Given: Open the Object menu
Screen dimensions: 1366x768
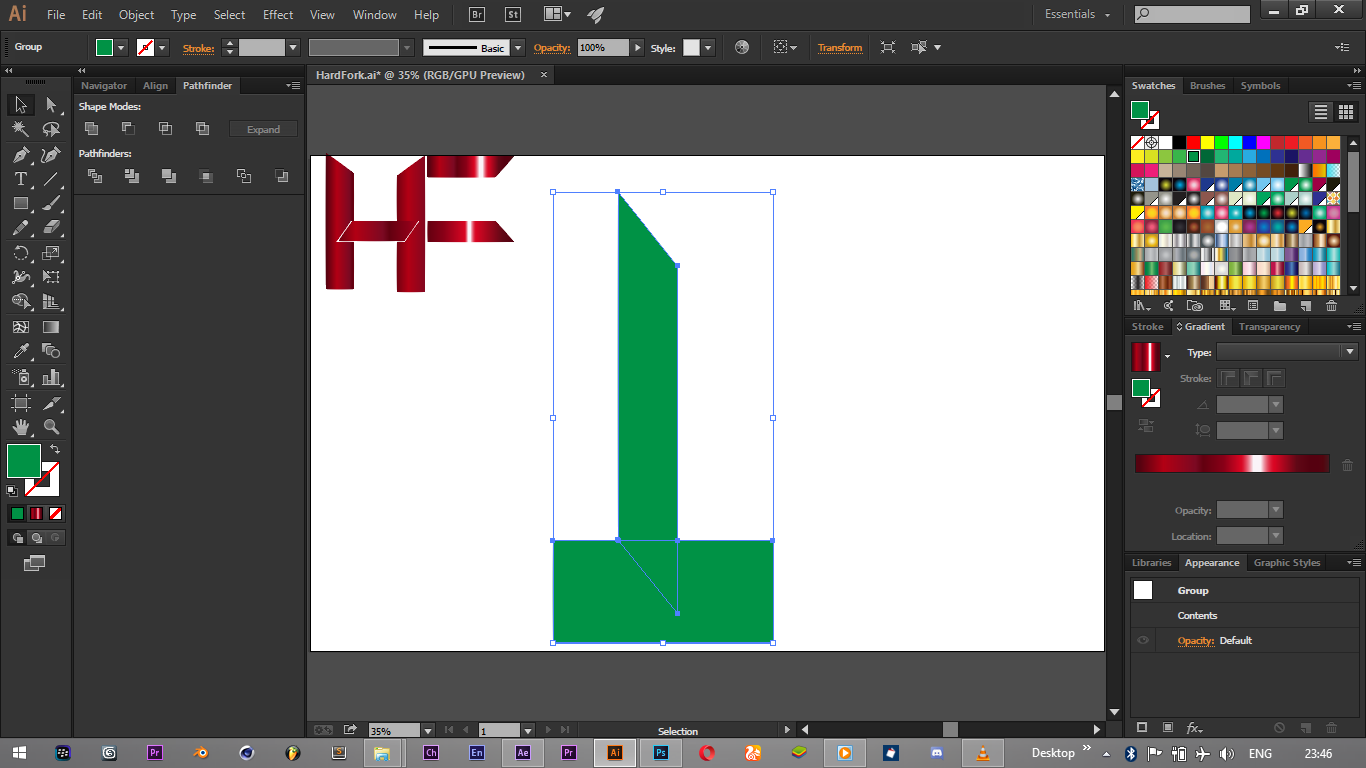Looking at the screenshot, I should click(137, 15).
